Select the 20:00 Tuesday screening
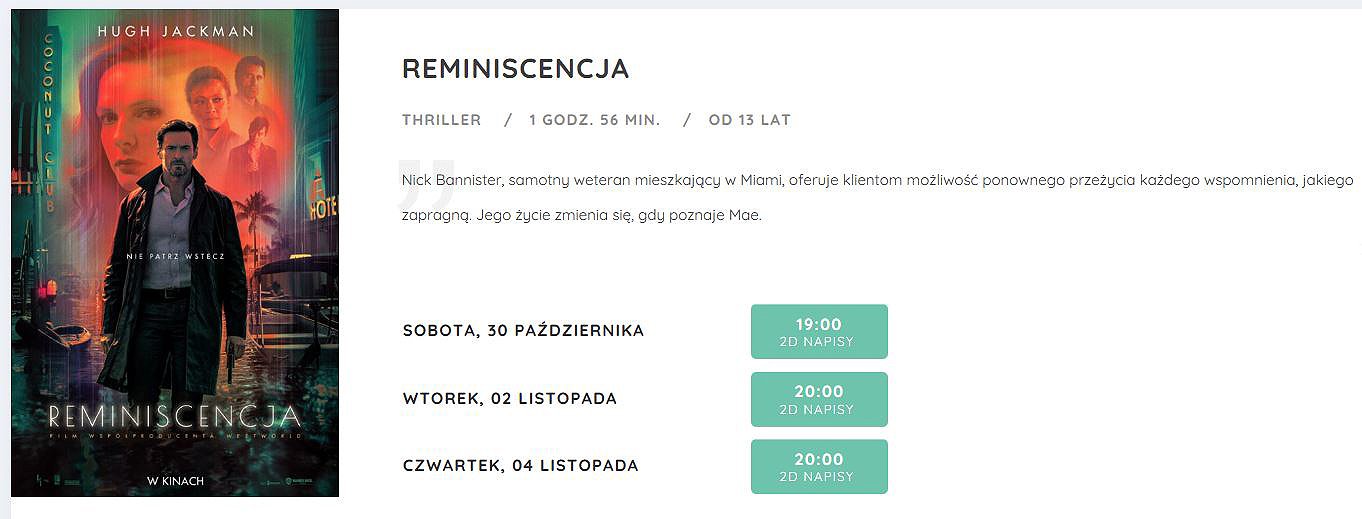This screenshot has height=519, width=1362. point(818,399)
